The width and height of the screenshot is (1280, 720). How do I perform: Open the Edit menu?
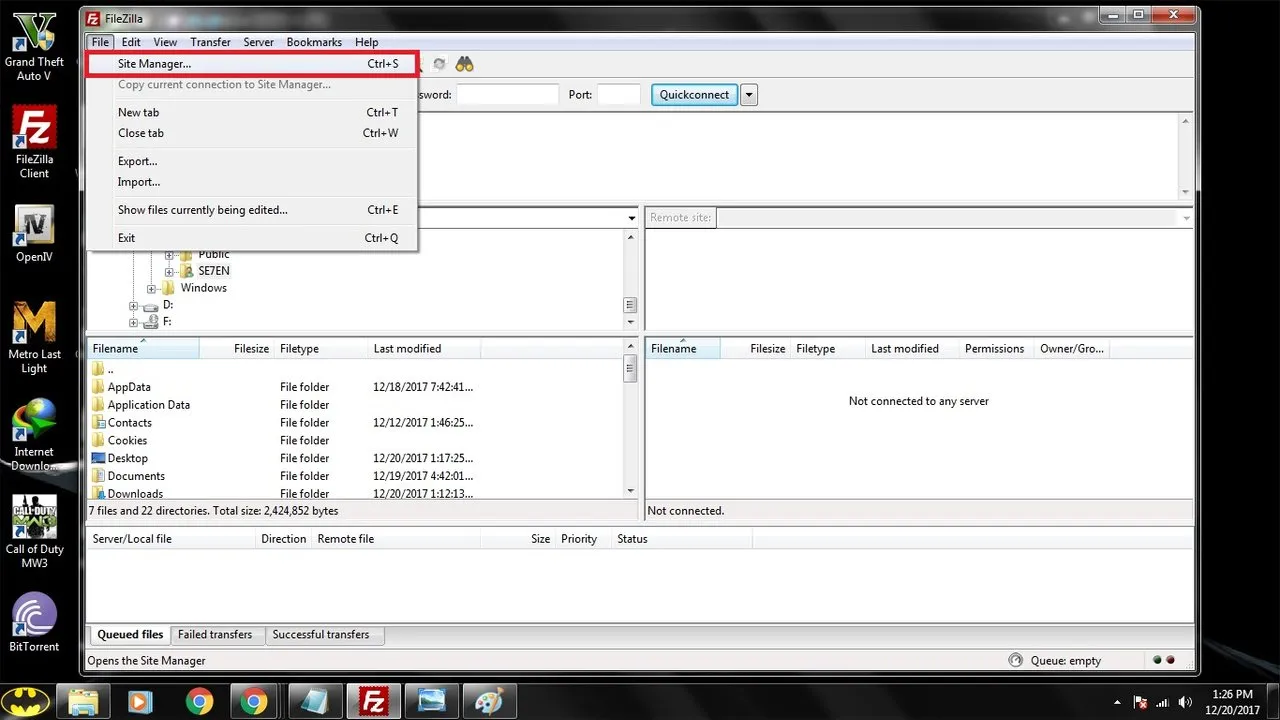coord(131,42)
